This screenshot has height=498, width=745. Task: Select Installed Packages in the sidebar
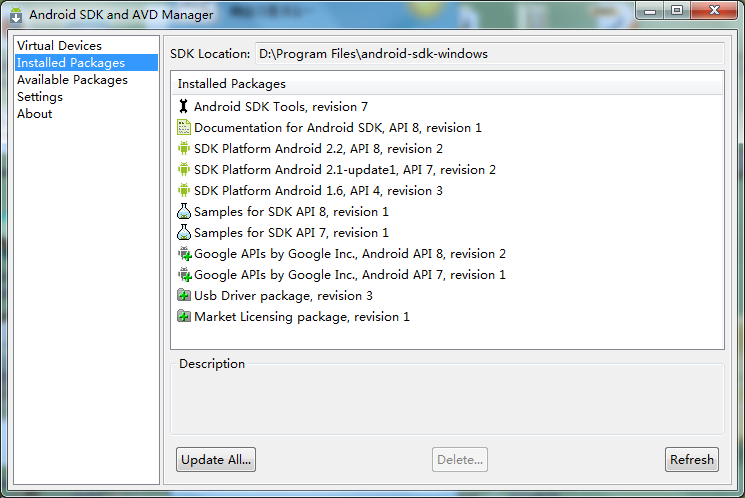86,63
